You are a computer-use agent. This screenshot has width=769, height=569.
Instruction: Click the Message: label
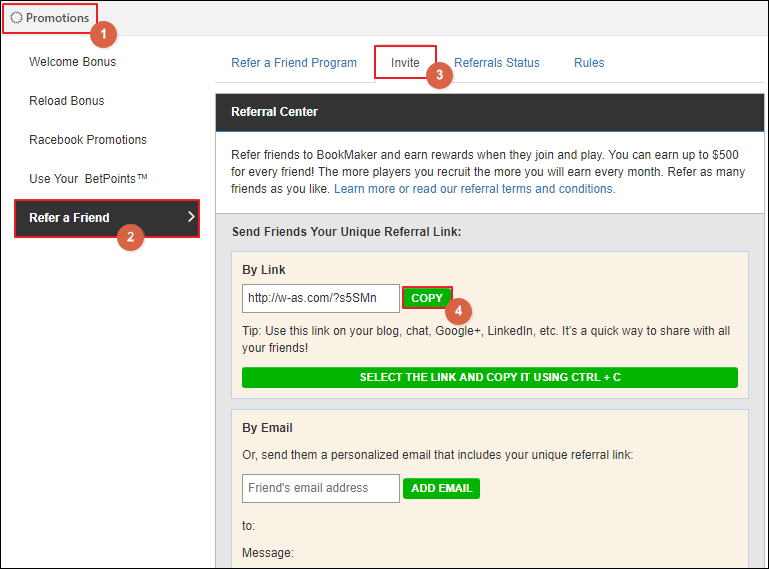click(x=268, y=553)
